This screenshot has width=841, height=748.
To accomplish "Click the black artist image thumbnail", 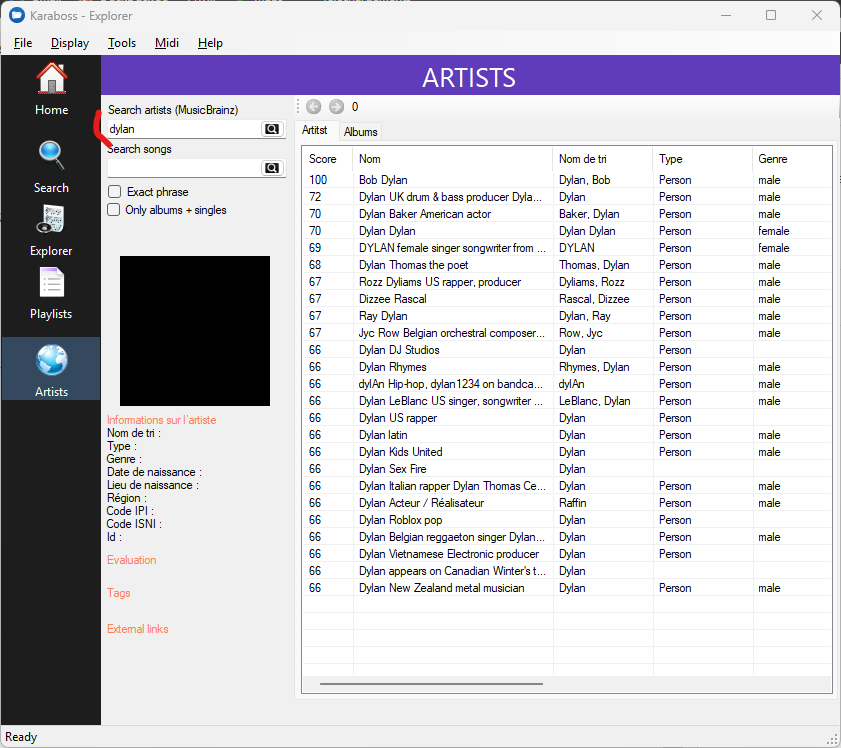I will coord(195,331).
